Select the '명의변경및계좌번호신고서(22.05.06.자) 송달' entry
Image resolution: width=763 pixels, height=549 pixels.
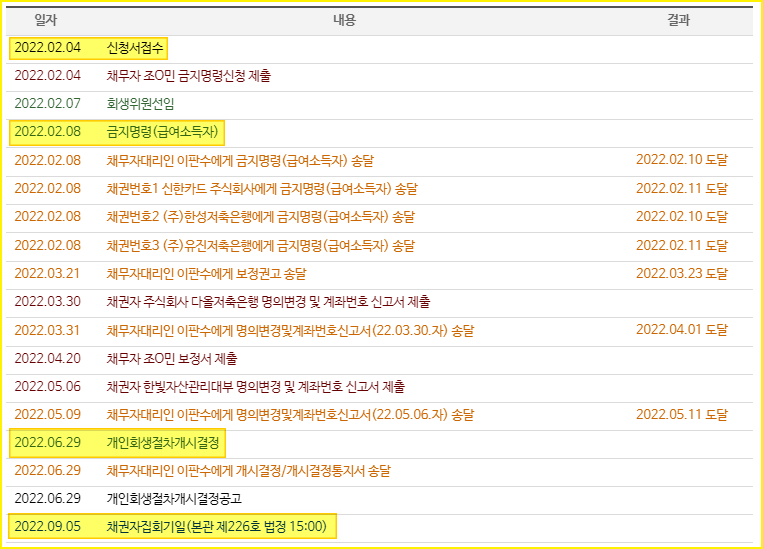tap(290, 415)
